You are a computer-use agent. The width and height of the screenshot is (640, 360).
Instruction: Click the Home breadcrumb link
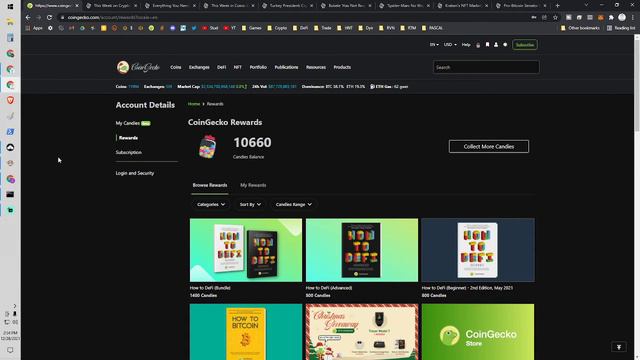(193, 104)
